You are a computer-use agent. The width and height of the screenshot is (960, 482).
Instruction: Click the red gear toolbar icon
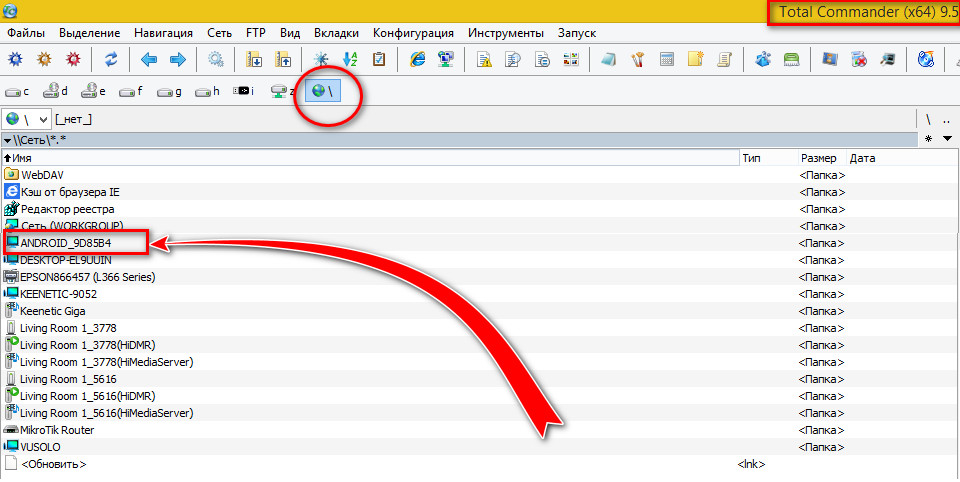(73, 59)
